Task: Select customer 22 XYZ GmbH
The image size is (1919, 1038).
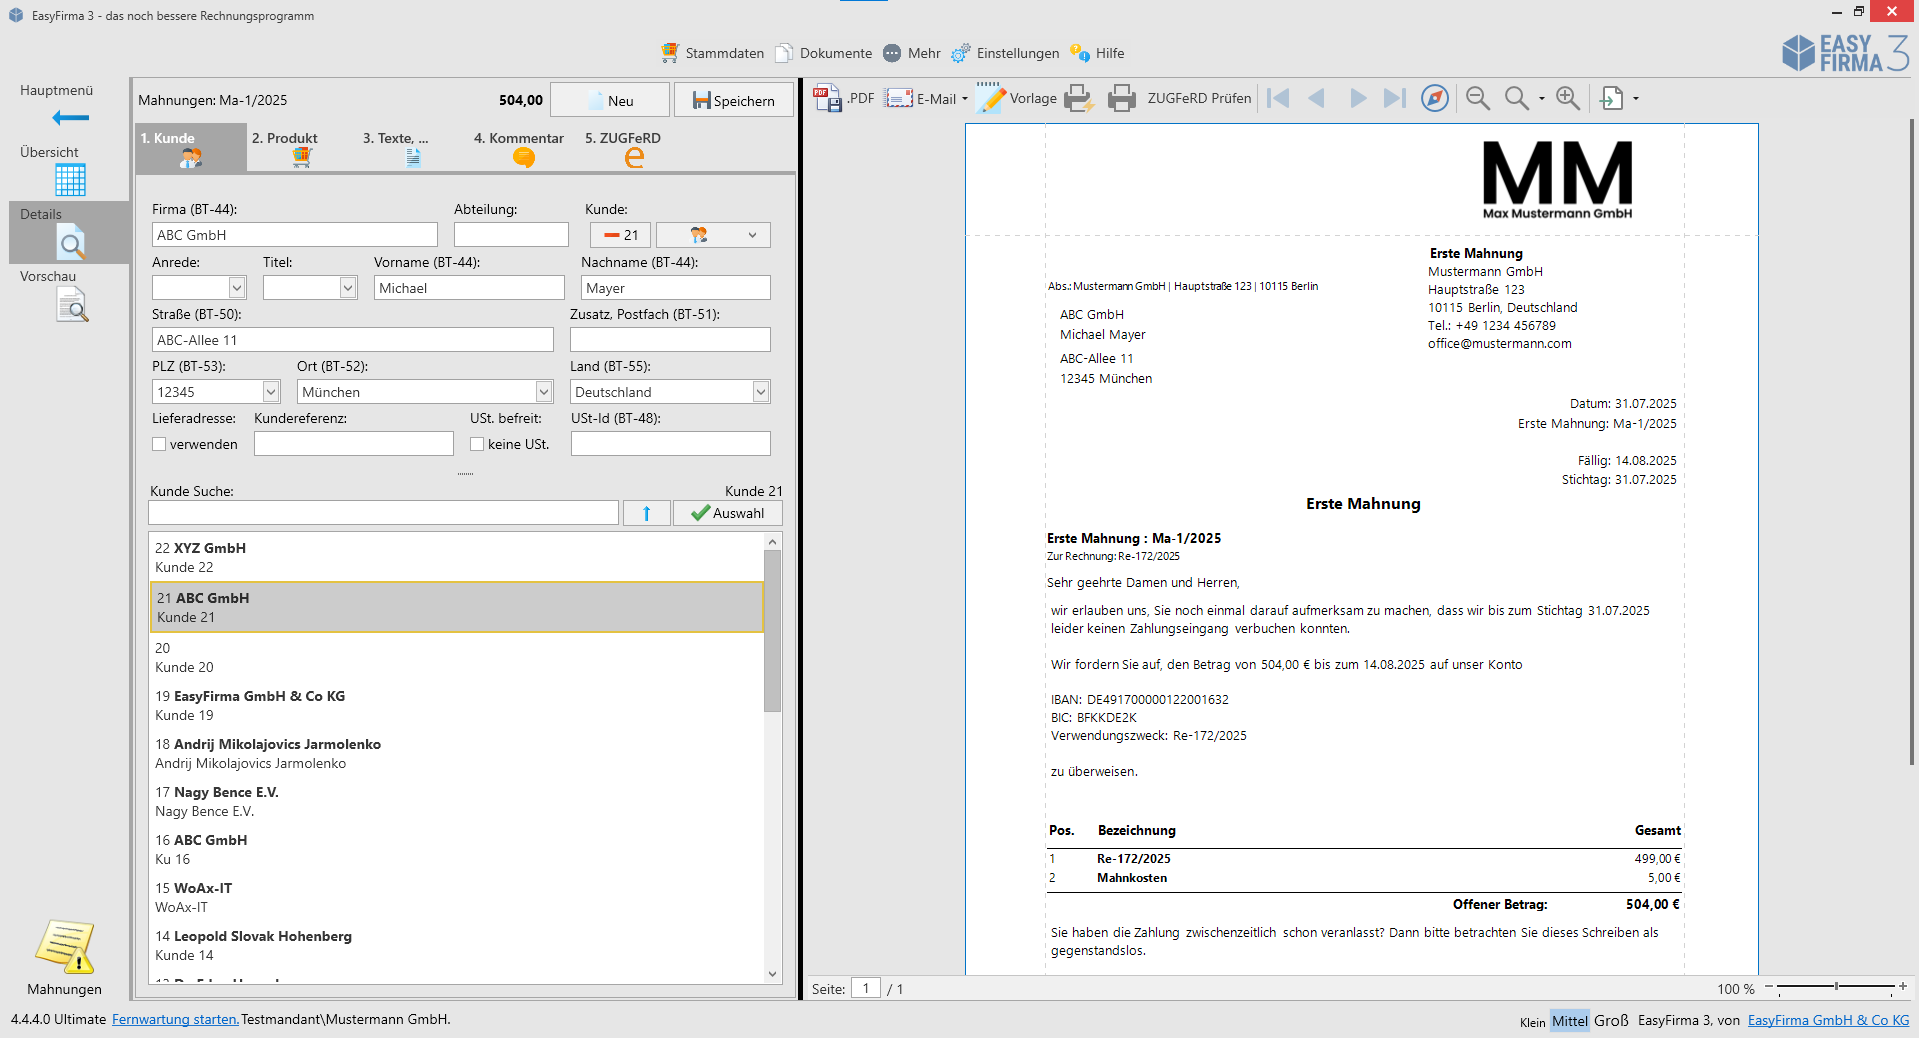Action: [x=456, y=557]
